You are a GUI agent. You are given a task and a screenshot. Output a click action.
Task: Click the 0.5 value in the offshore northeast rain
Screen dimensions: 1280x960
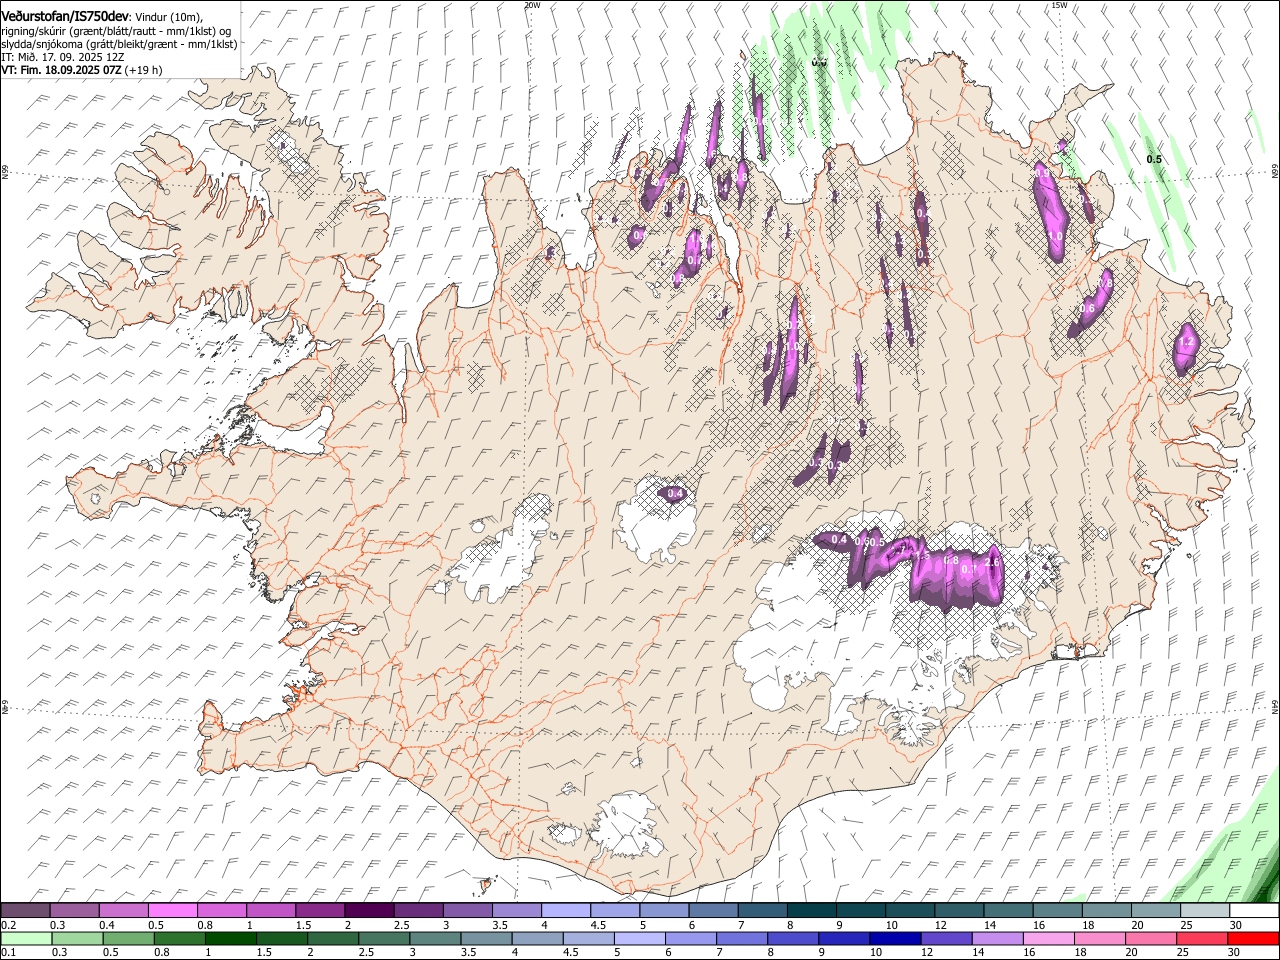(1154, 159)
